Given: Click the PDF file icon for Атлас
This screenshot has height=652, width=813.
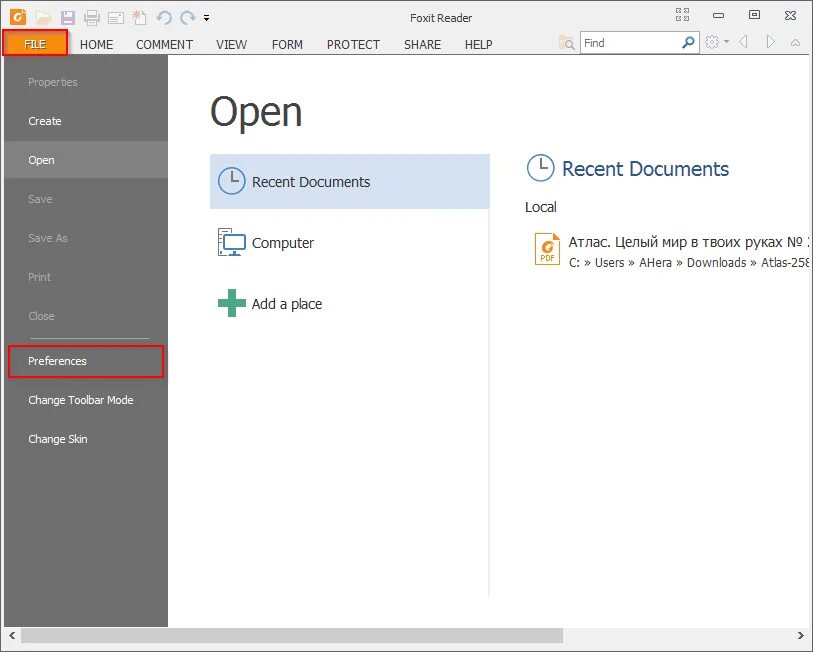Looking at the screenshot, I should (x=547, y=249).
